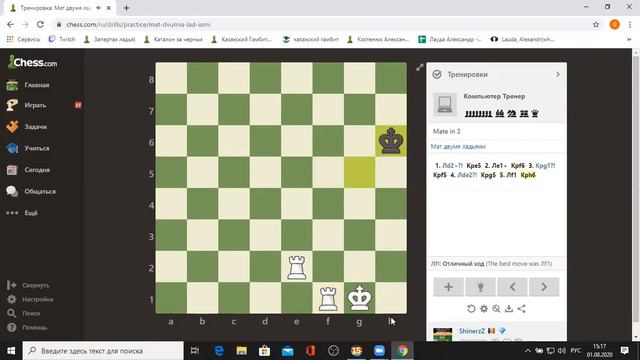Viewport: 640px width, 360px height.
Task: Open Windows Start menu
Action: [11, 351]
